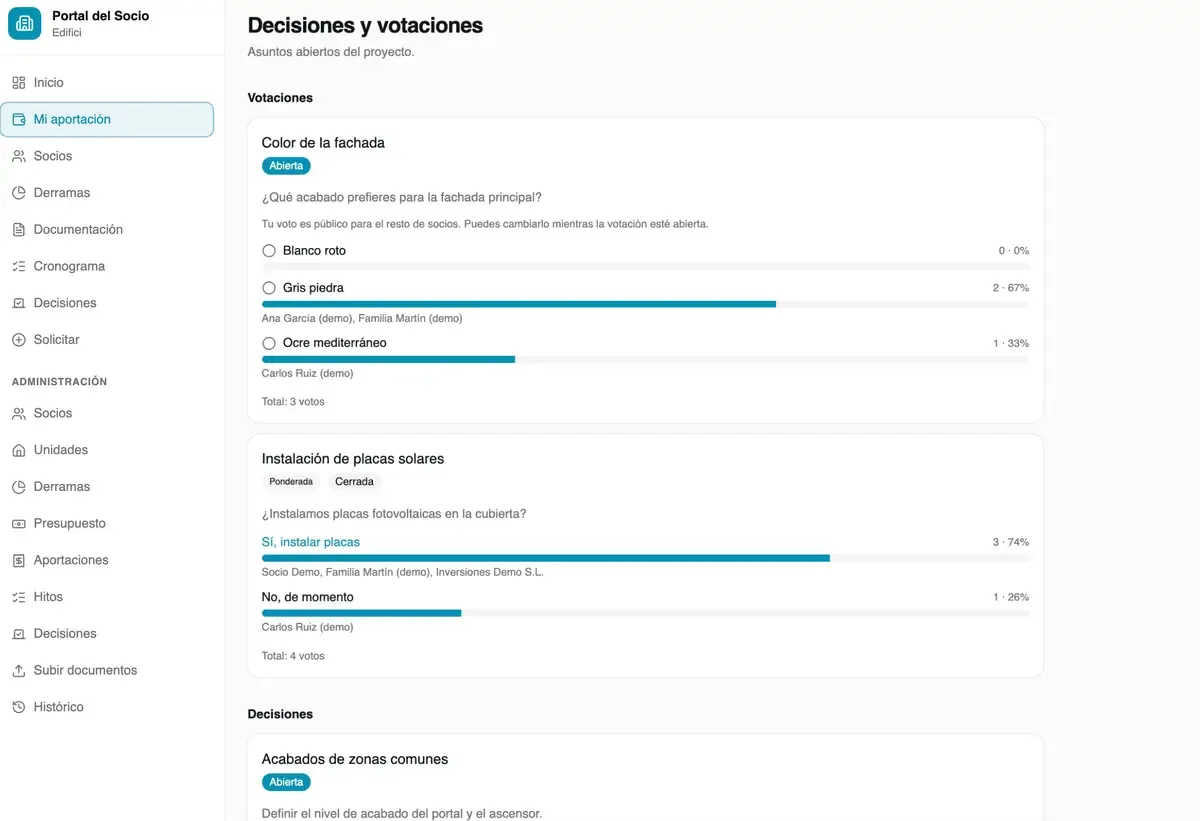1200x821 pixels.
Task: Click the Inicio dashboard icon
Action: pyautogui.click(x=18, y=83)
